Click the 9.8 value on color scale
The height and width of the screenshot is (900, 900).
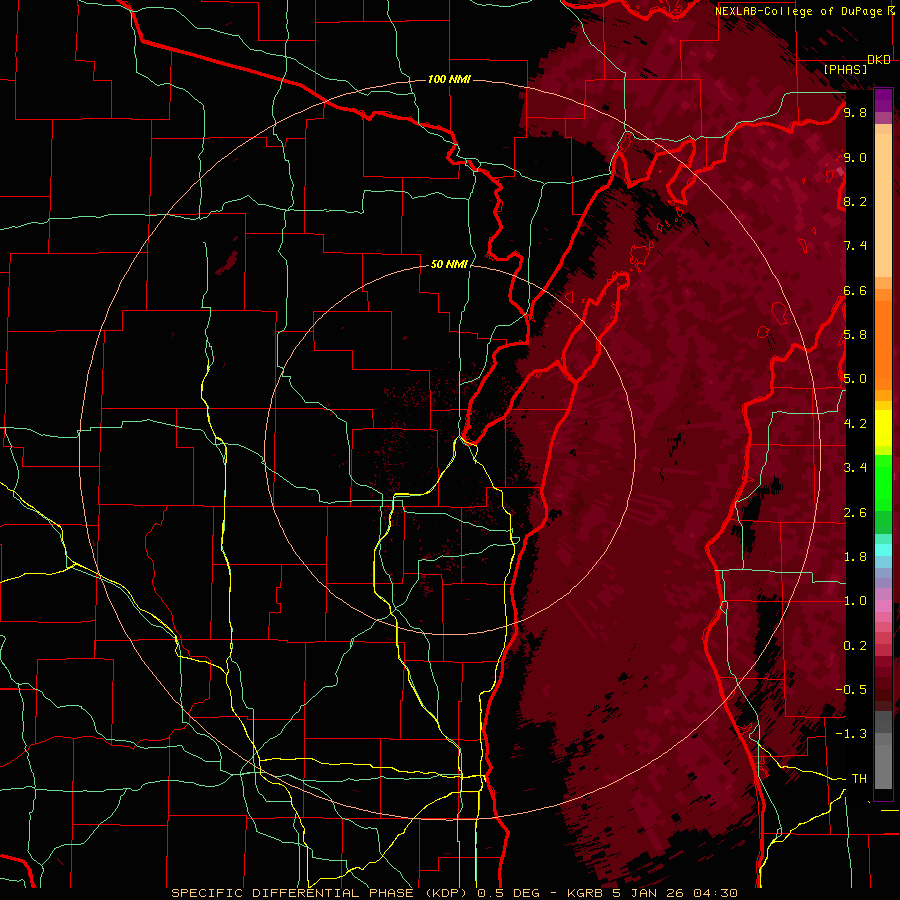(855, 112)
